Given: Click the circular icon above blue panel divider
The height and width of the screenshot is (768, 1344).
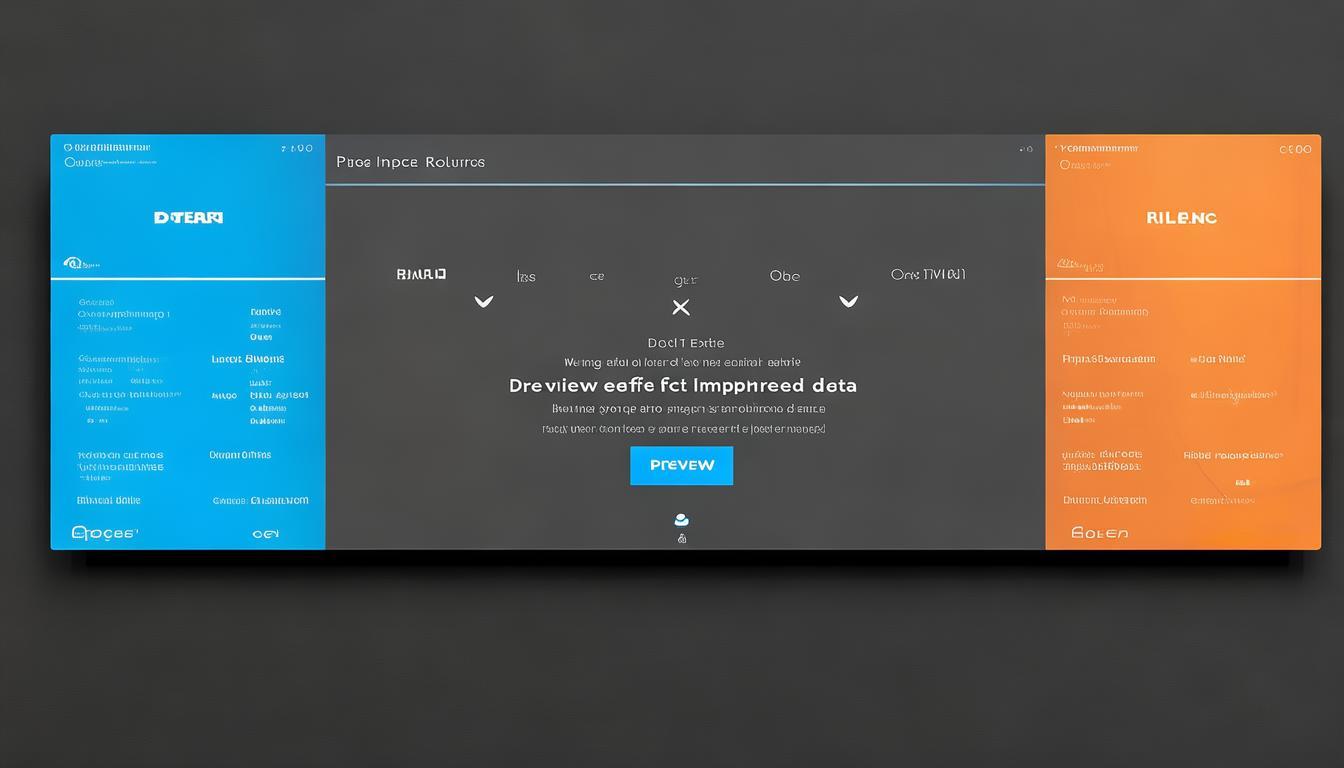Looking at the screenshot, I should tap(72, 263).
